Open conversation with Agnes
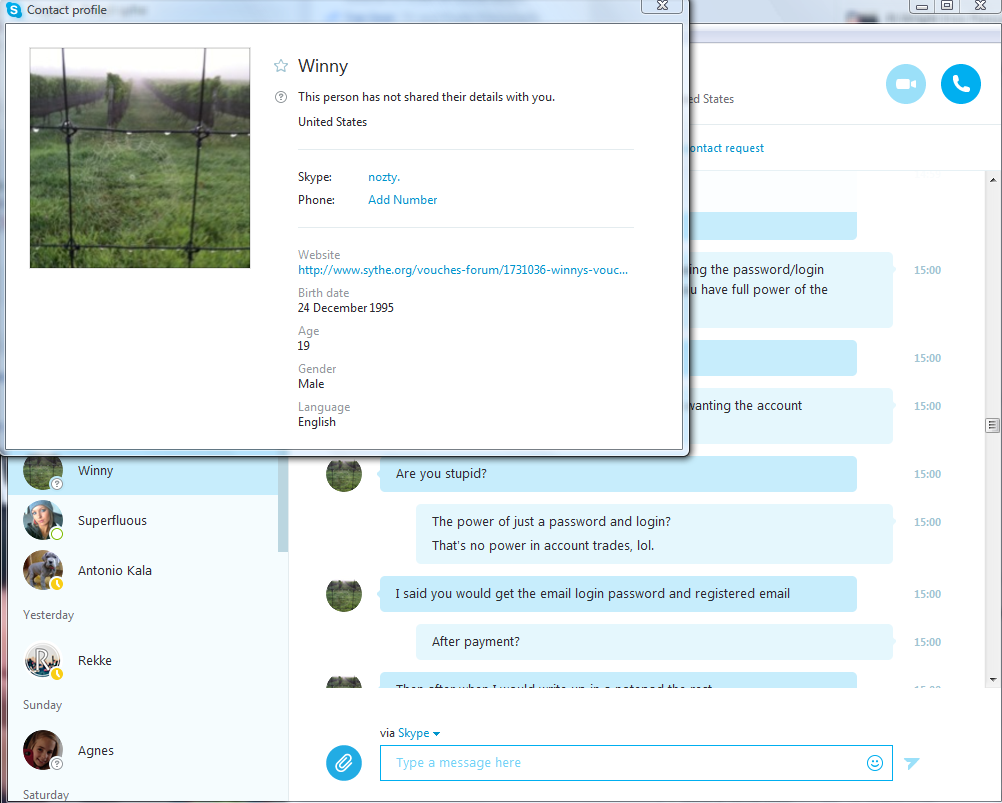Image resolution: width=1002 pixels, height=803 pixels. tap(143, 750)
